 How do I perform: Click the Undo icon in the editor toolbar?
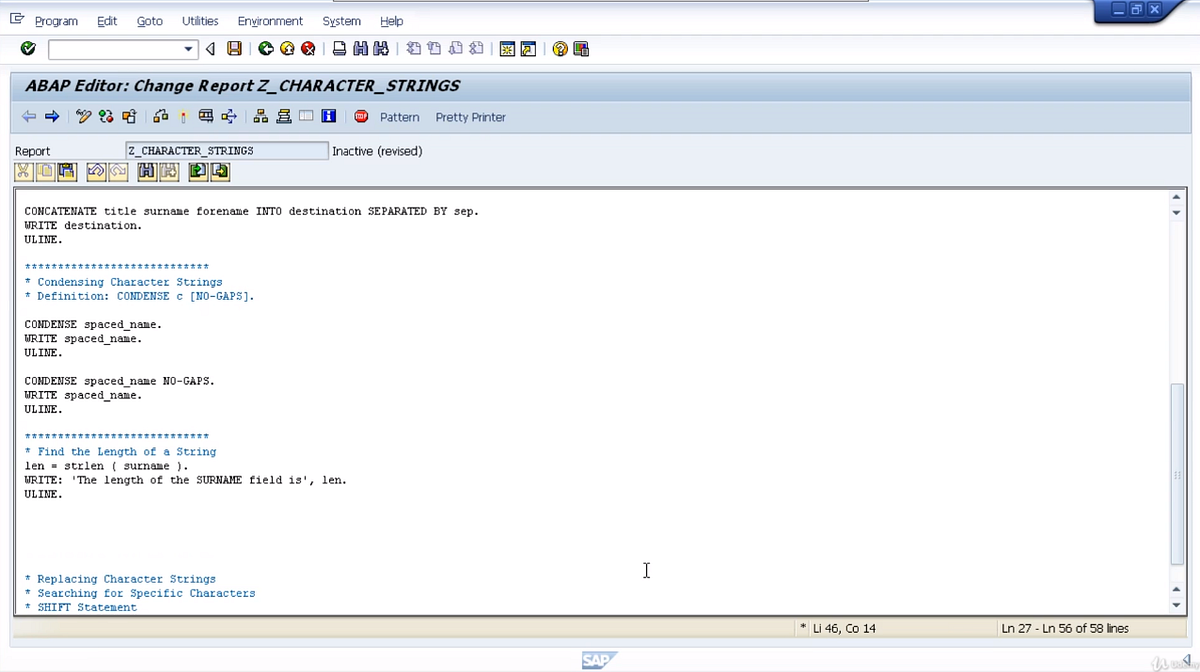point(95,171)
